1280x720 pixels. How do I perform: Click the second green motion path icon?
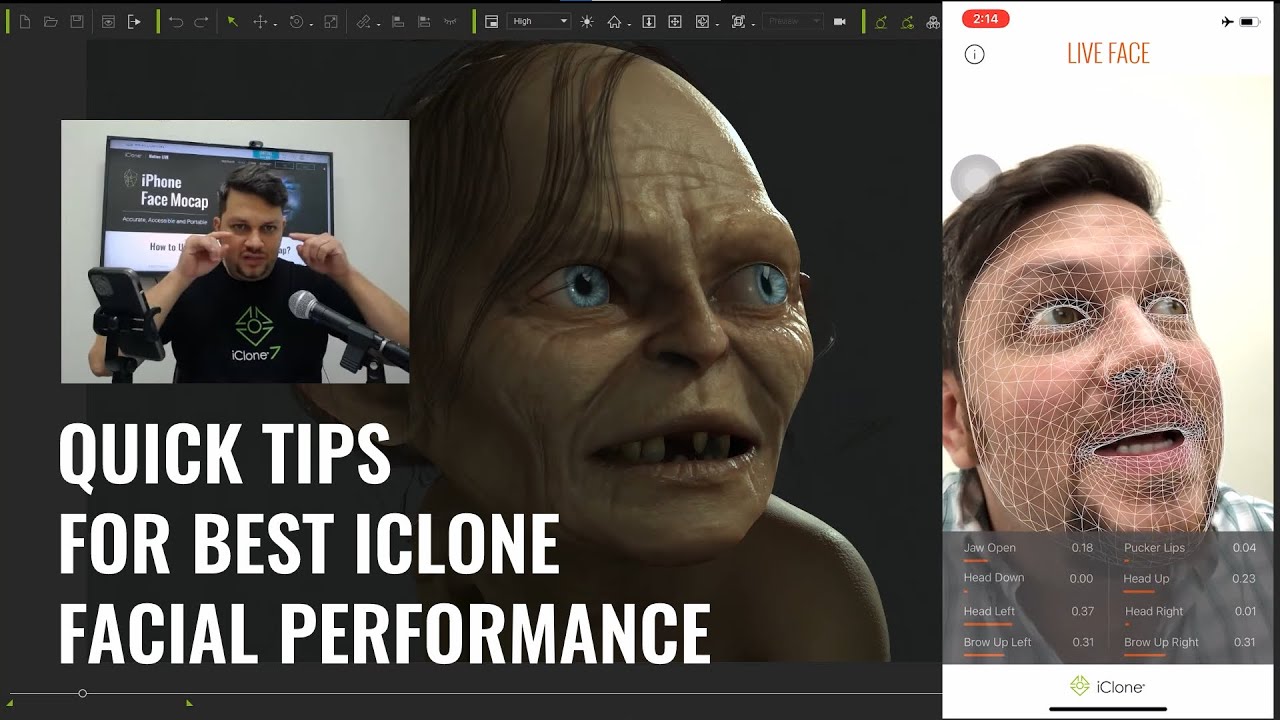tap(907, 21)
